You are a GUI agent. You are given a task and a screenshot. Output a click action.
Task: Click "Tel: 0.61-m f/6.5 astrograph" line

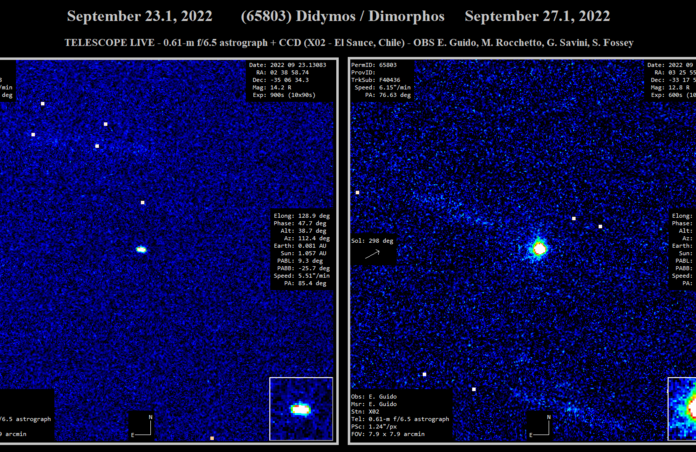point(400,419)
